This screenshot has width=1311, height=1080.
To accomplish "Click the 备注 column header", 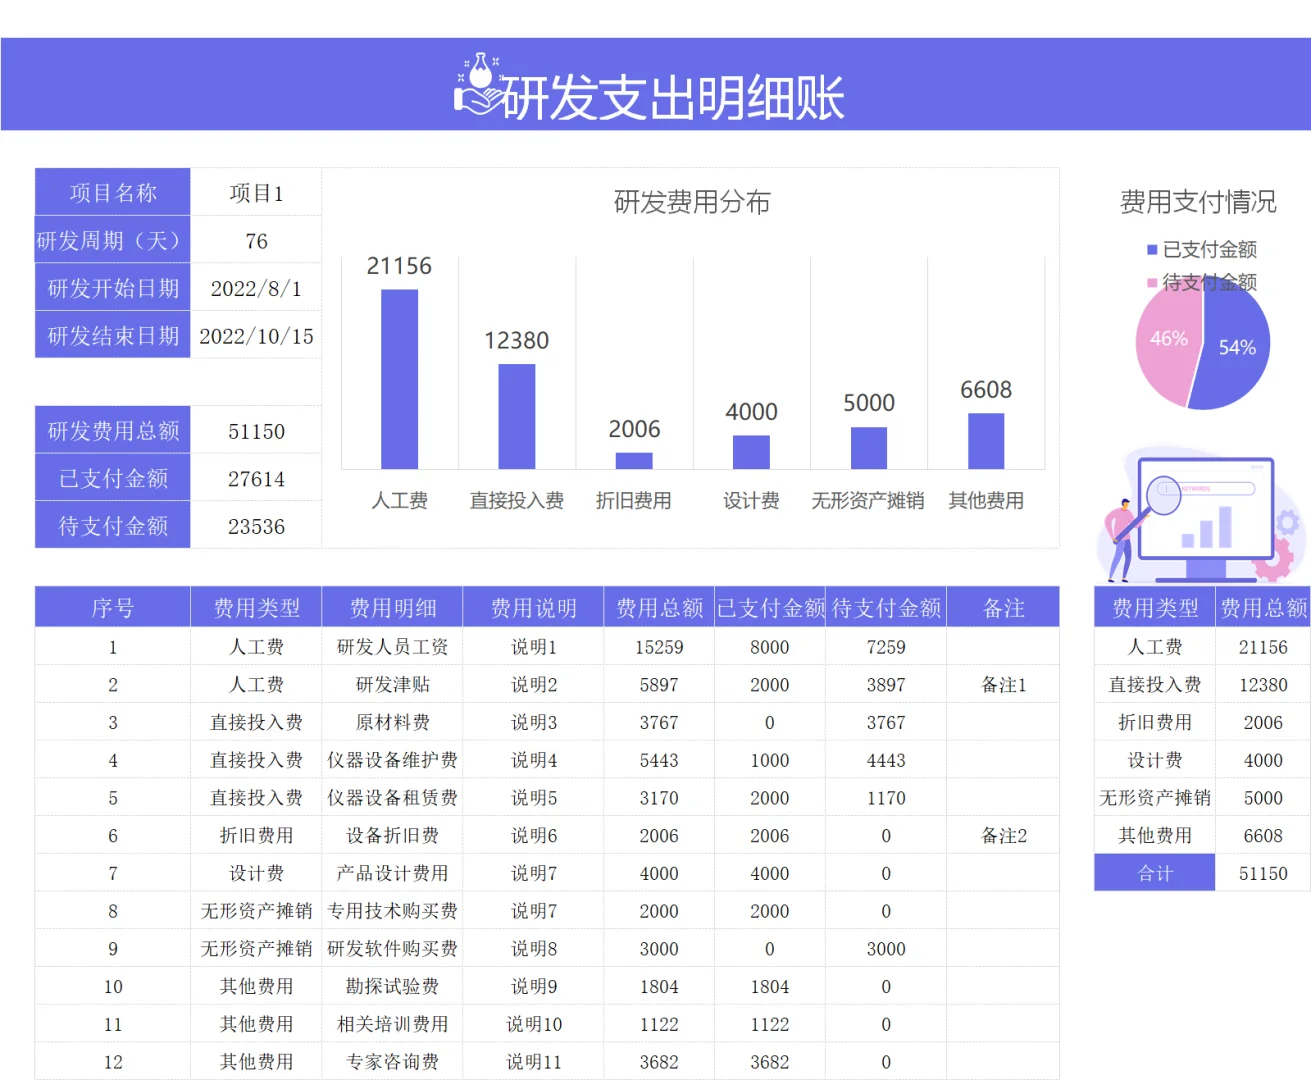I will point(1003,606).
